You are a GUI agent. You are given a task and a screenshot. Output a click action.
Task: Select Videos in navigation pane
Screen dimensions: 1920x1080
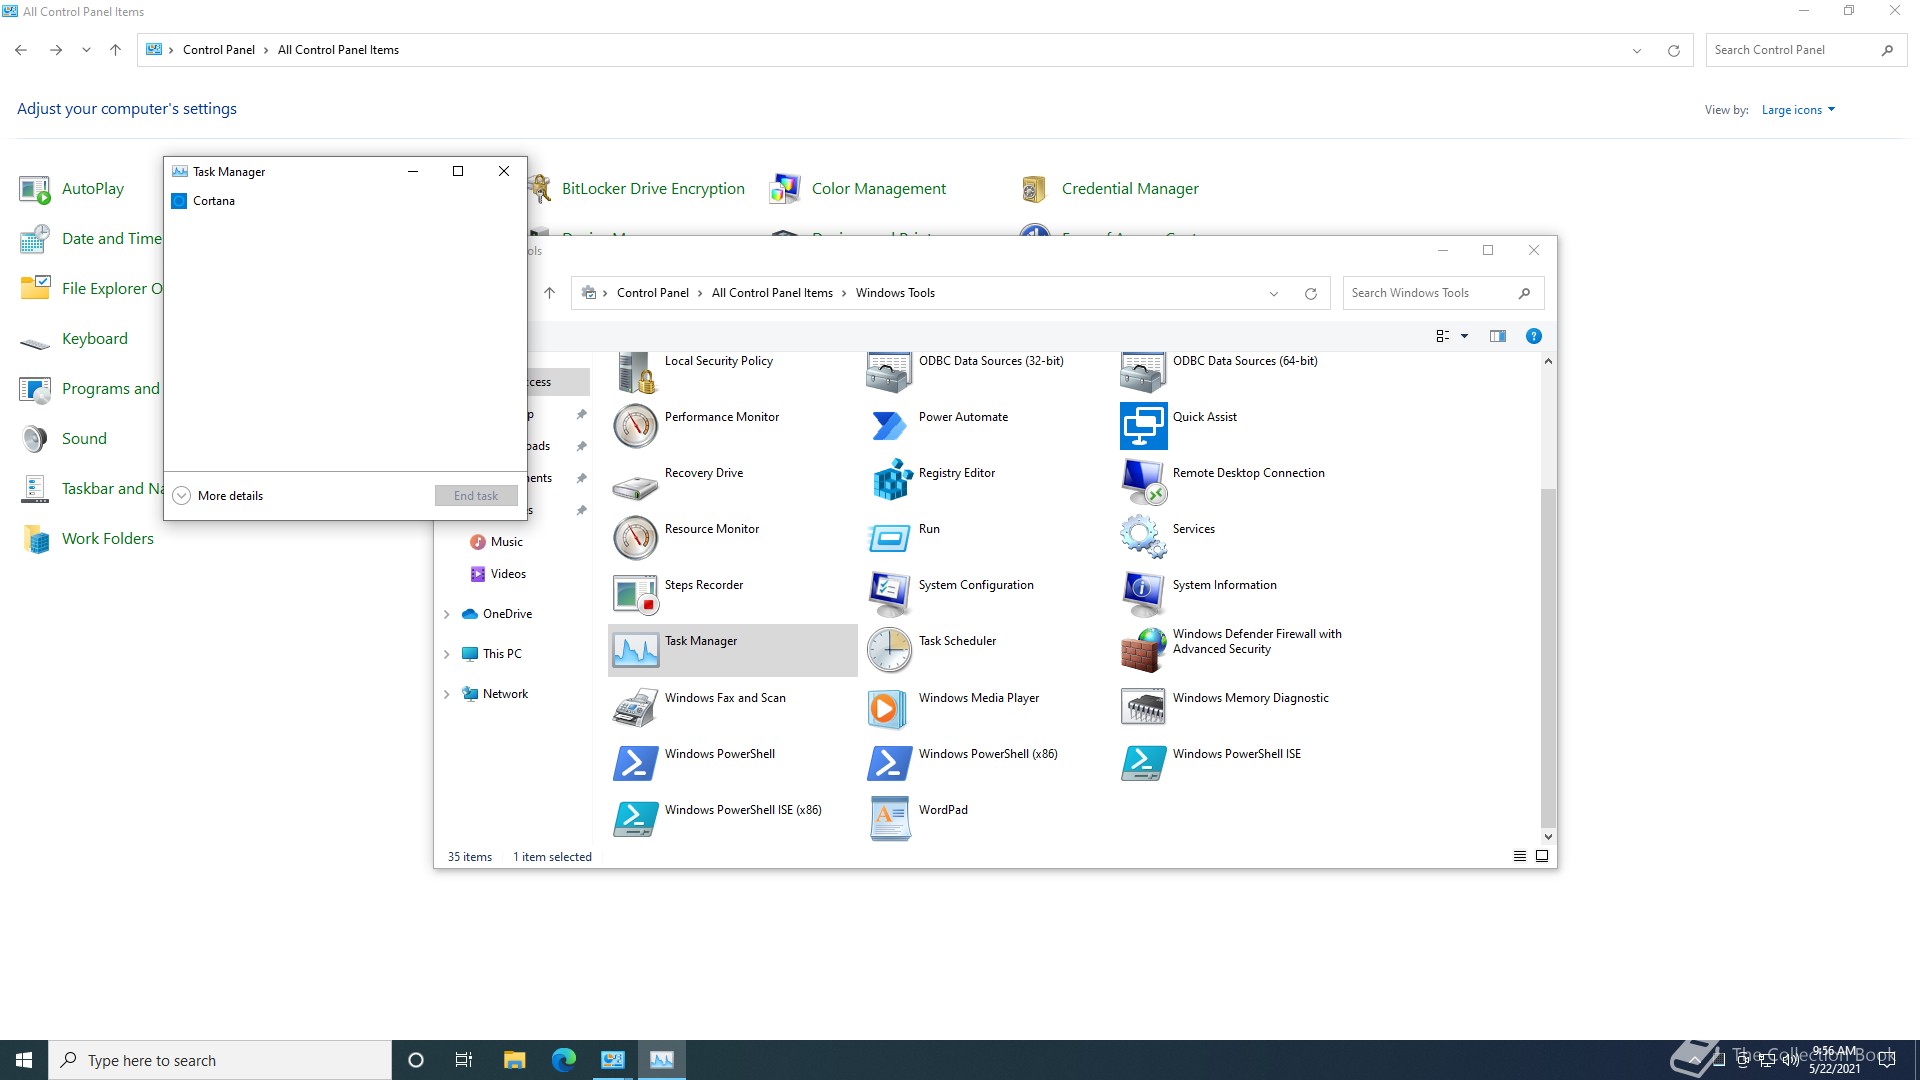[x=508, y=574]
